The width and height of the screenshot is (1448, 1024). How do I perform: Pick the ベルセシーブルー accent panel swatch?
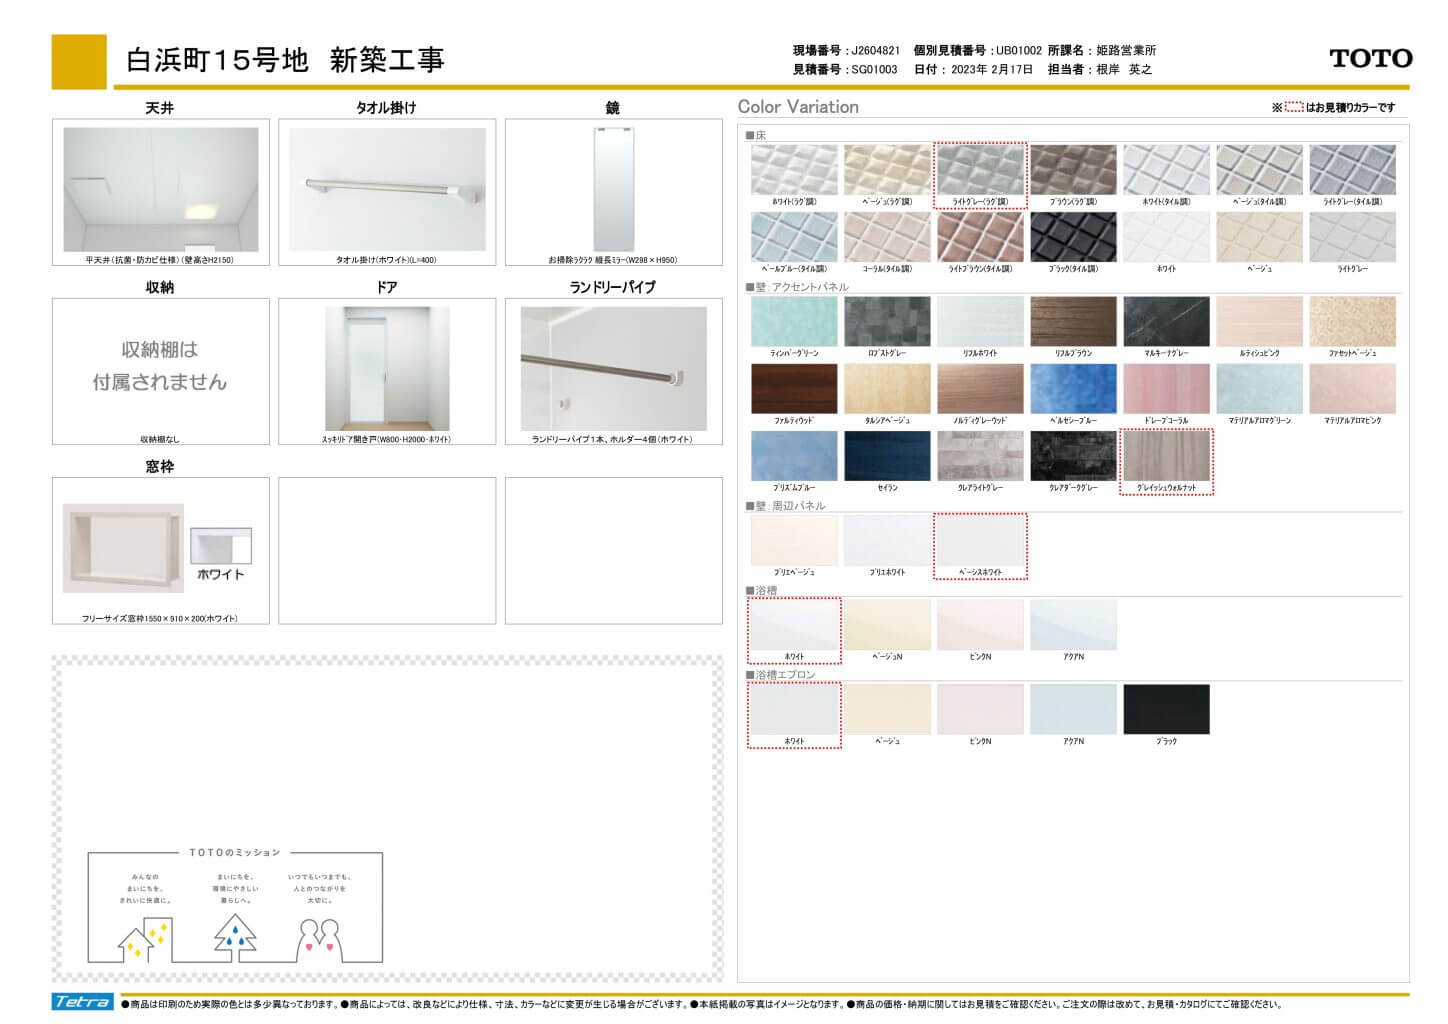point(1073,389)
